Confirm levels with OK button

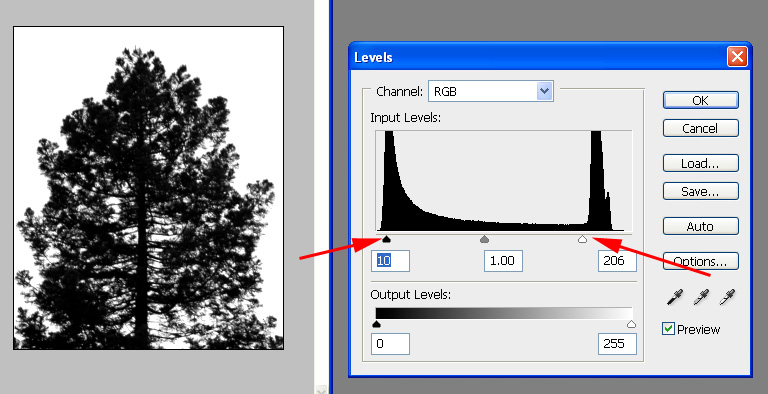[700, 100]
